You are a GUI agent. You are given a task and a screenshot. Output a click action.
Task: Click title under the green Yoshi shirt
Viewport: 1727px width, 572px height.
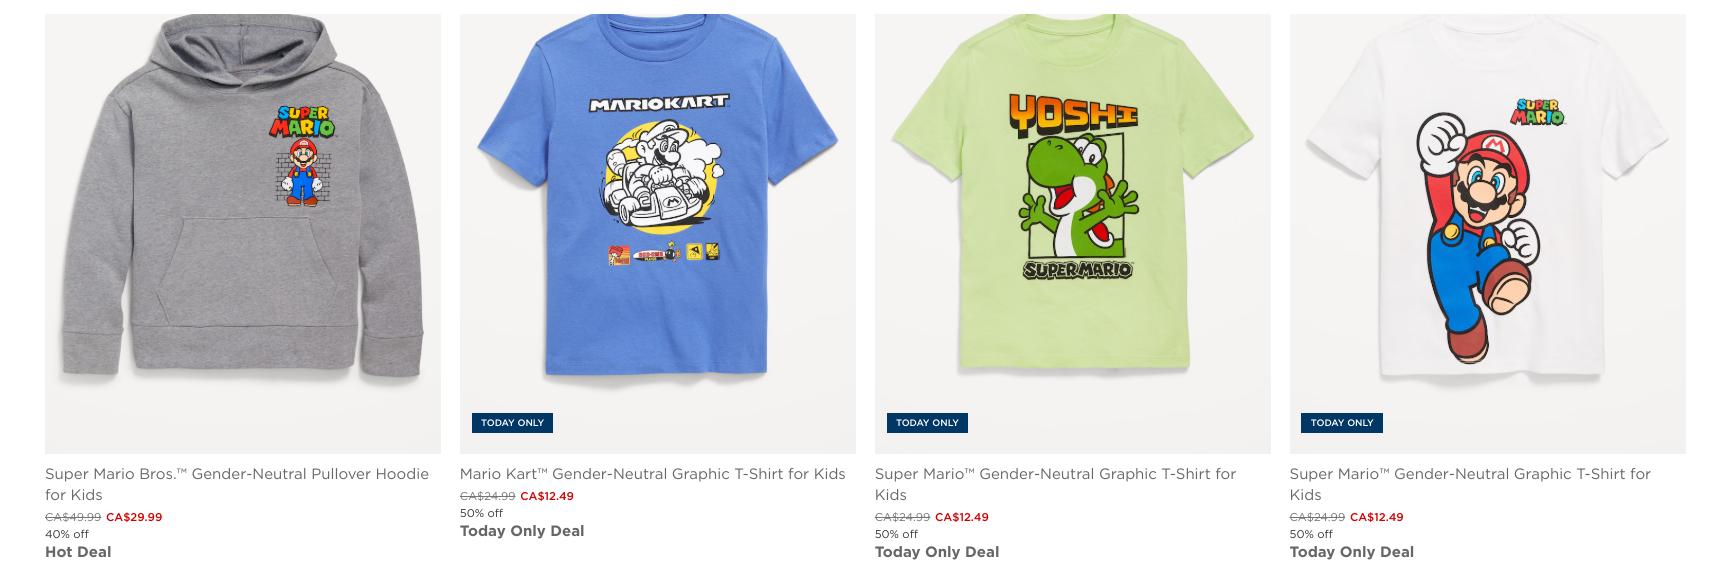(1055, 484)
